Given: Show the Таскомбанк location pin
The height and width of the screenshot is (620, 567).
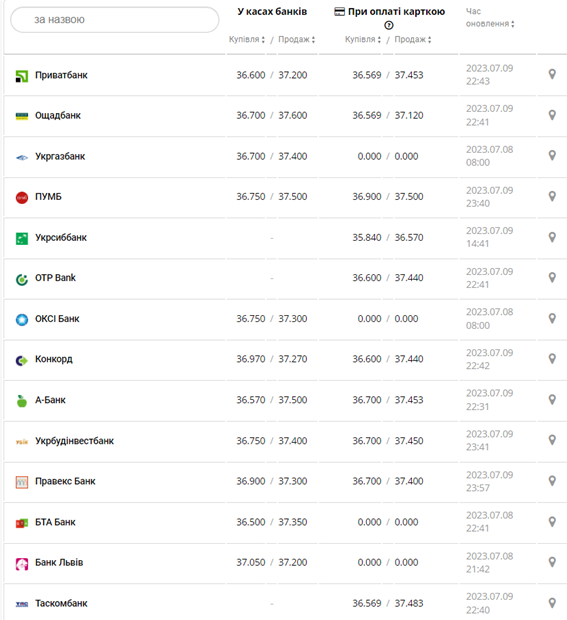Looking at the screenshot, I should tap(552, 603).
